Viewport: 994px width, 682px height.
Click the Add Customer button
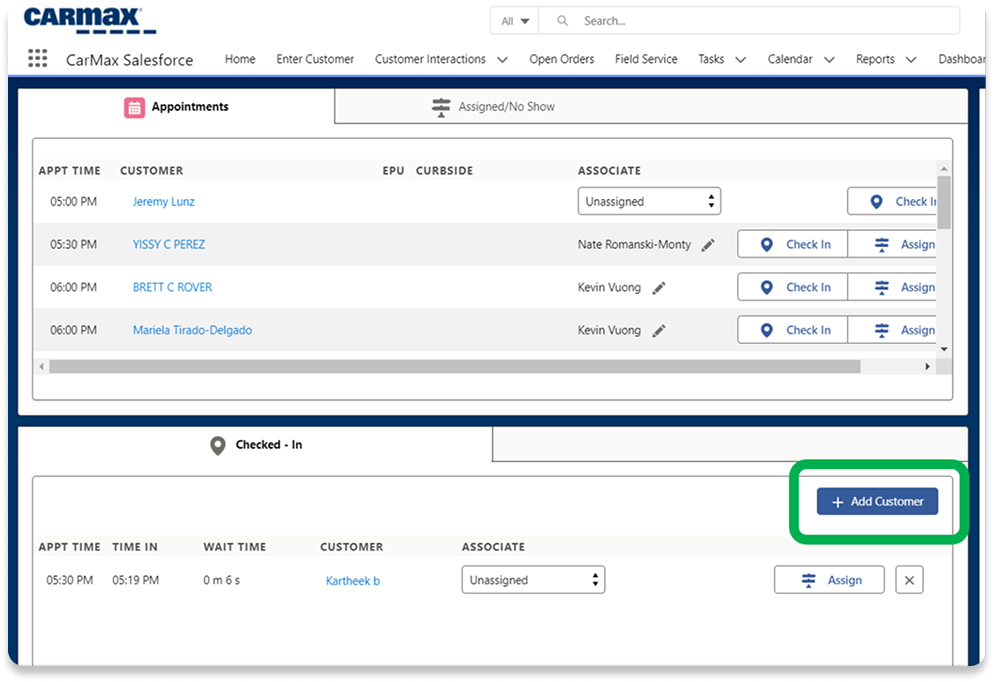coord(877,501)
